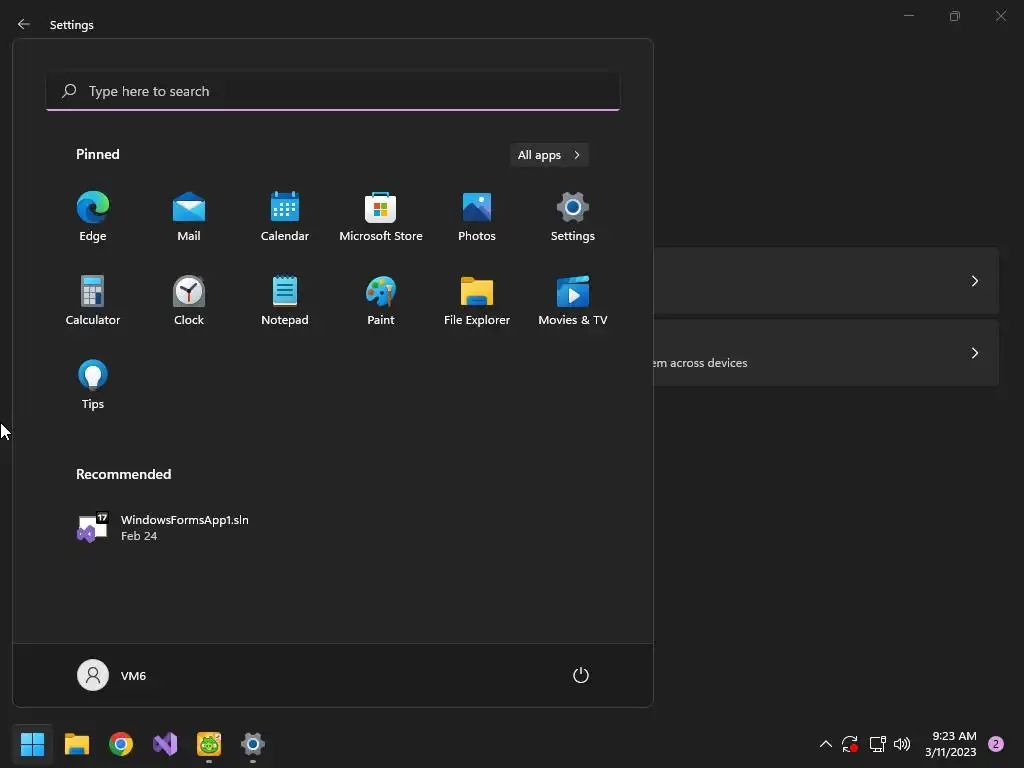Open Visual Studio from the taskbar
Image resolution: width=1024 pixels, height=768 pixels.
pyautogui.click(x=165, y=744)
